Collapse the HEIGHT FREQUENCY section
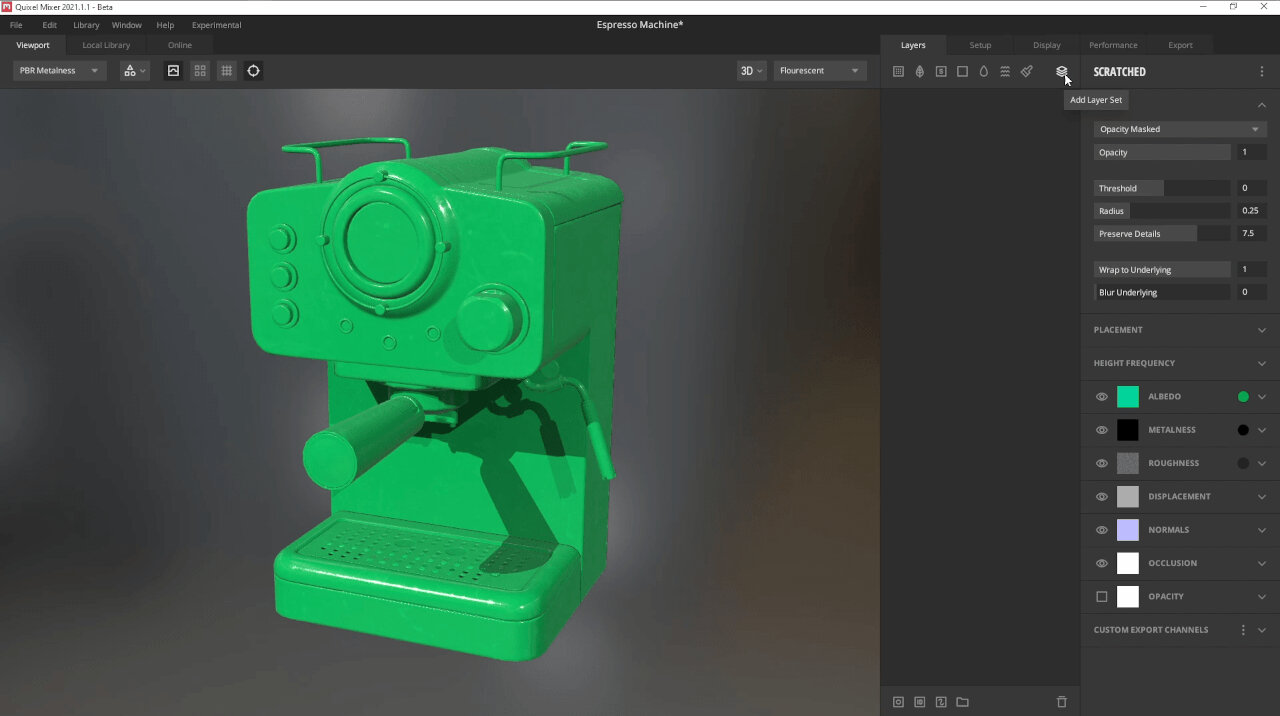This screenshot has height=716, width=1280. (x=1178, y=363)
